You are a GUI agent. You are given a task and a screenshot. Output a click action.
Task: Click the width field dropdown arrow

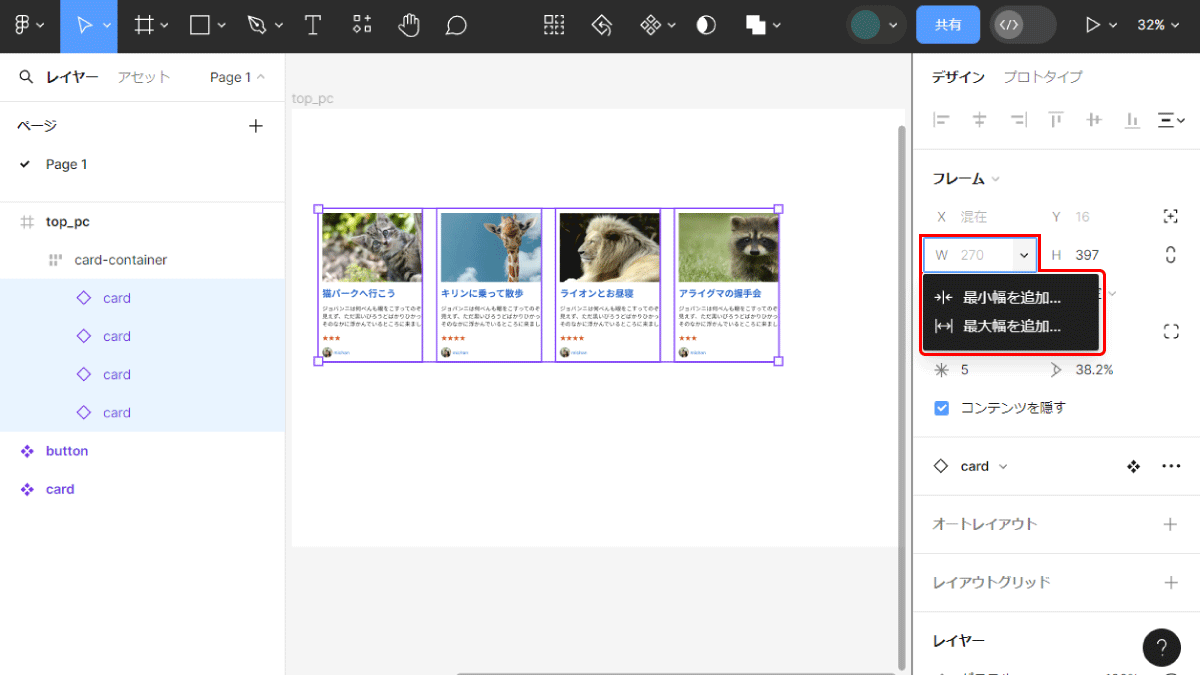1024,255
